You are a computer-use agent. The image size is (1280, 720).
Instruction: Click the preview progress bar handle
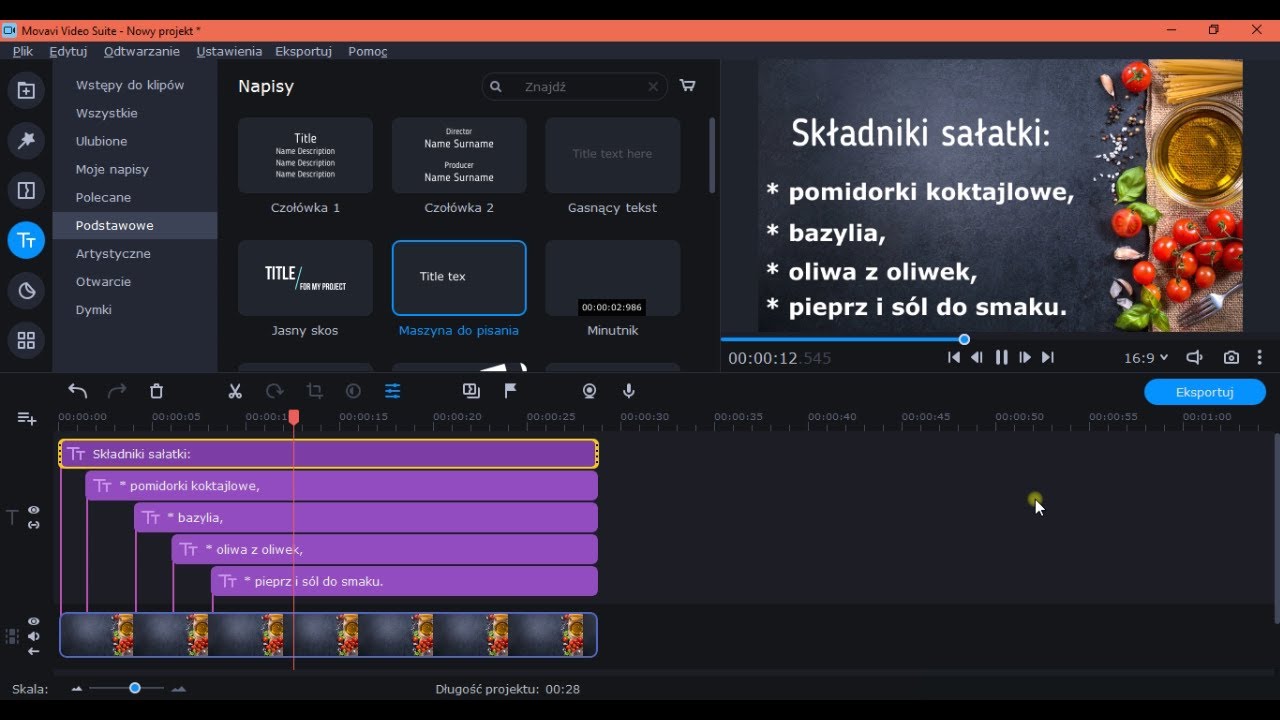click(964, 339)
